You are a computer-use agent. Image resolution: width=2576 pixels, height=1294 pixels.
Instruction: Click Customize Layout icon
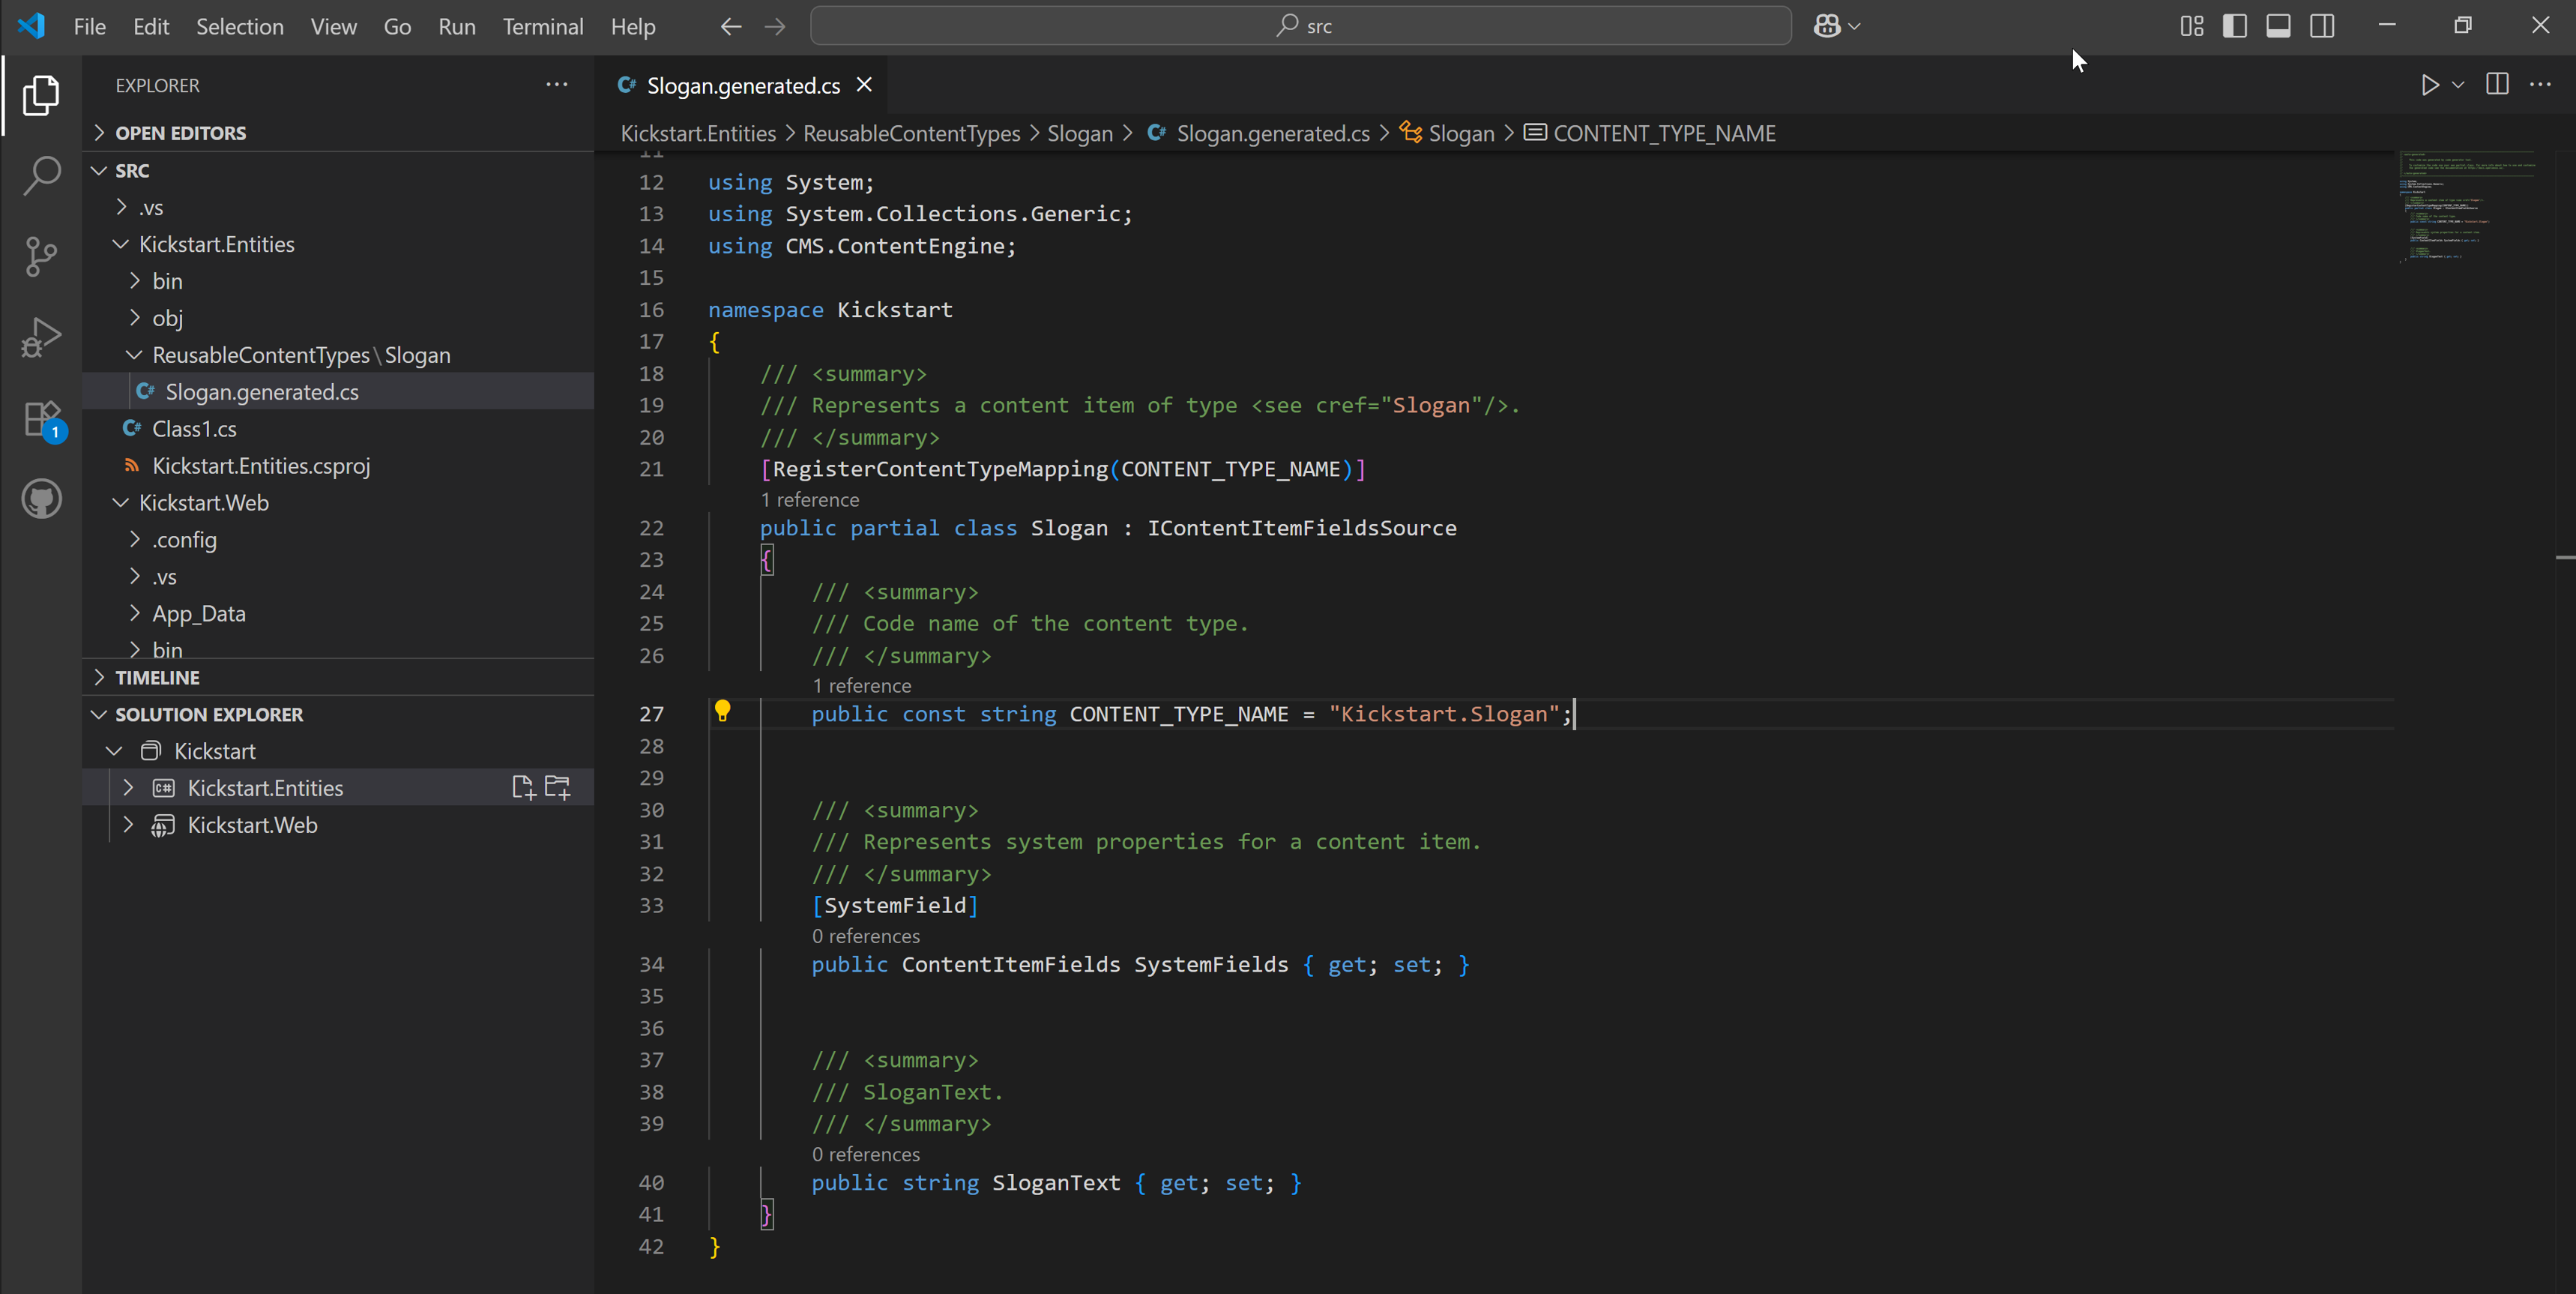click(x=2192, y=26)
